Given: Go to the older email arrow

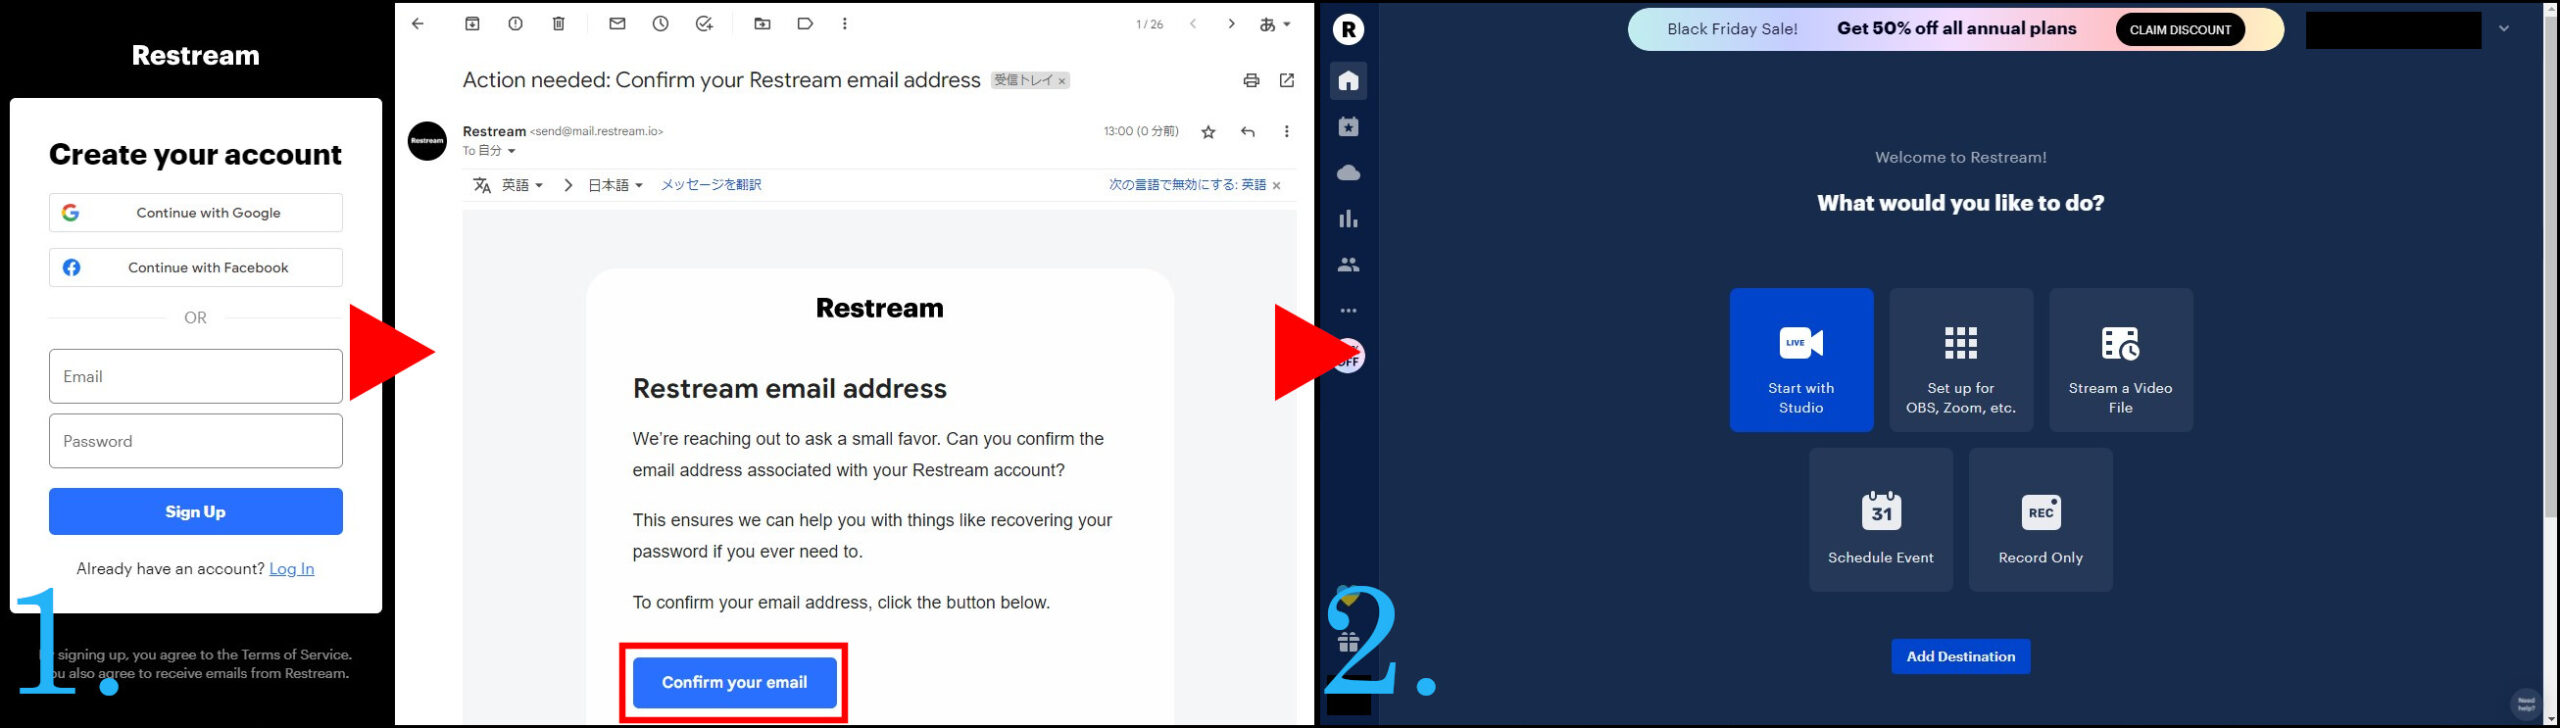Looking at the screenshot, I should click(1231, 24).
